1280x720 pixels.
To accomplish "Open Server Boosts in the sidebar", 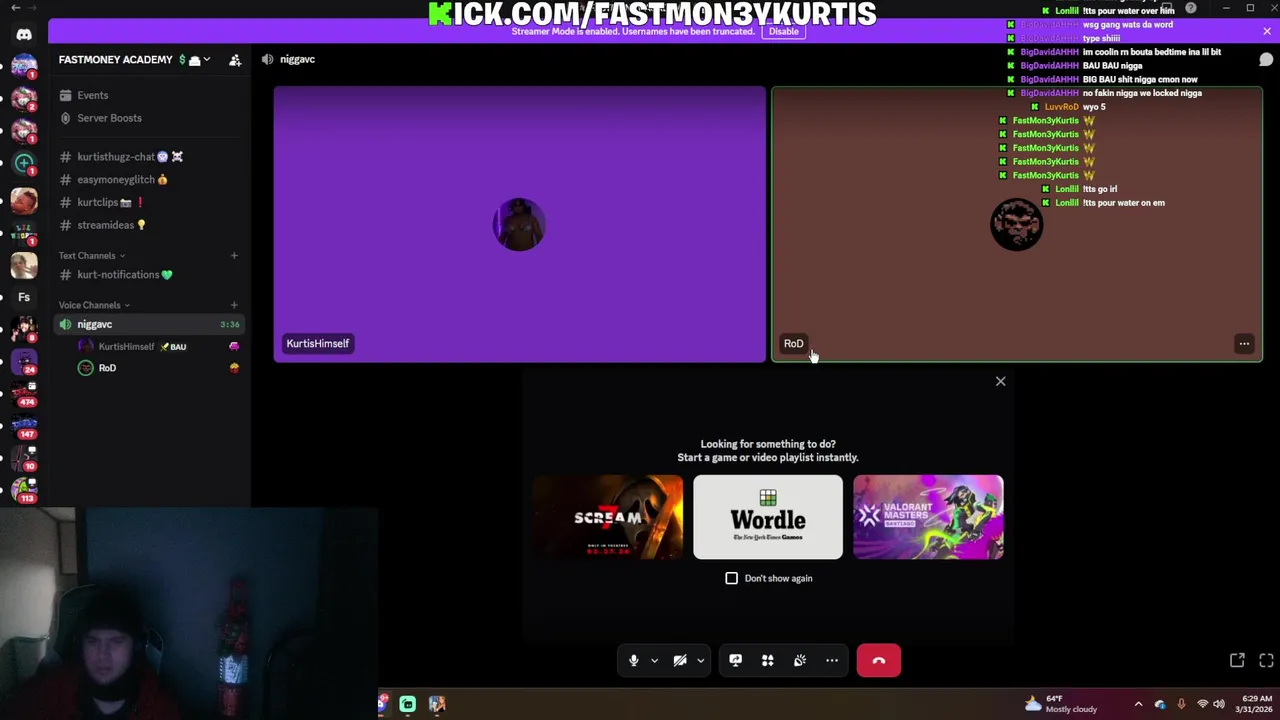I will coord(148,118).
